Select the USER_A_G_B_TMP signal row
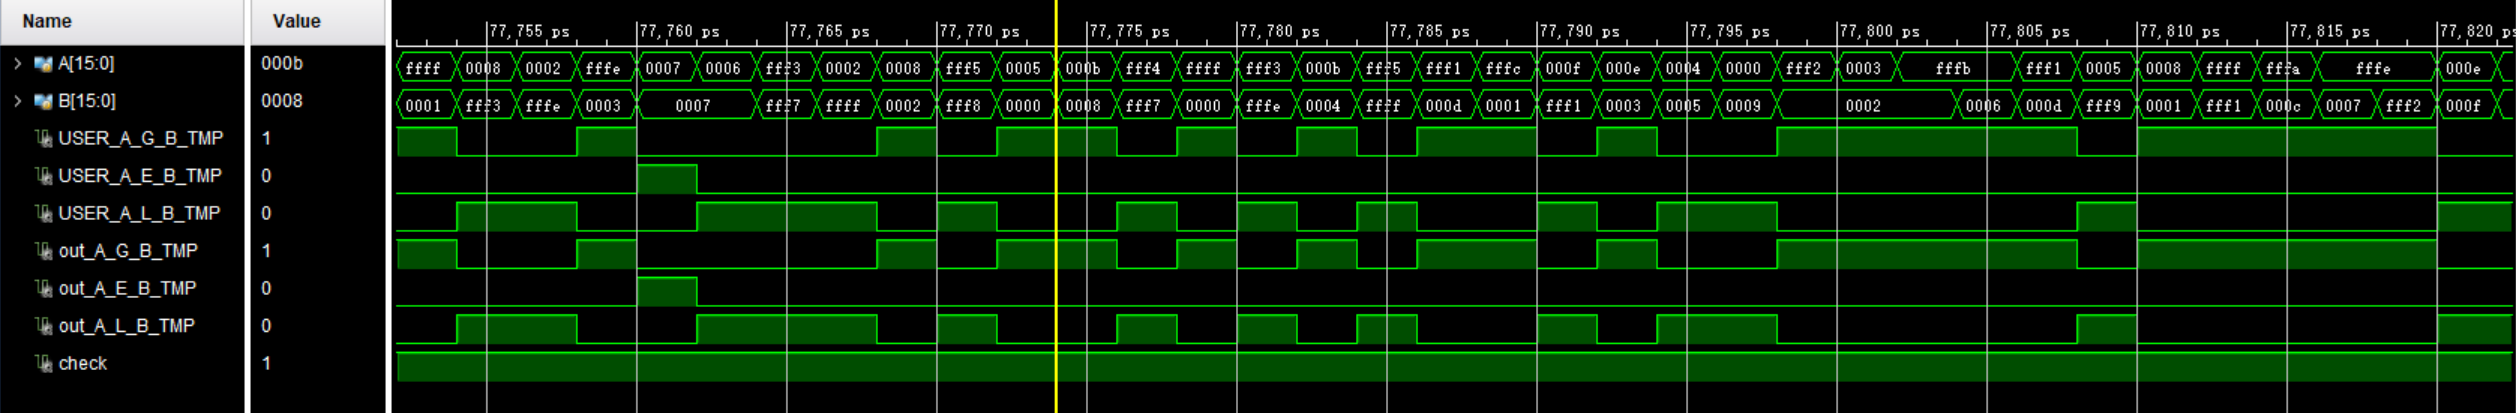Viewport: 2516px width, 413px height. pyautogui.click(x=122, y=138)
